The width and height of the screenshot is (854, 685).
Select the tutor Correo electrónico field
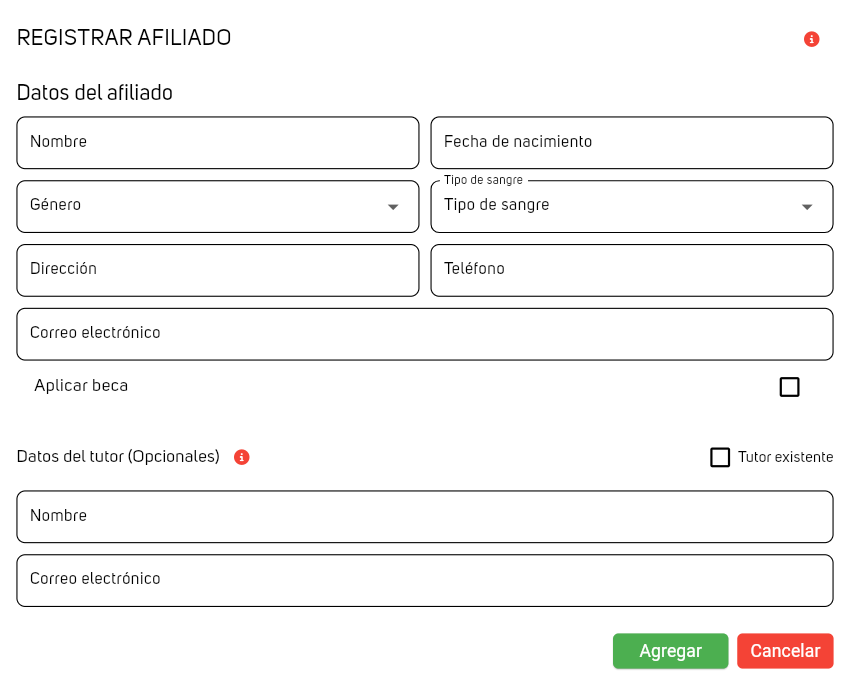pyautogui.click(x=425, y=580)
